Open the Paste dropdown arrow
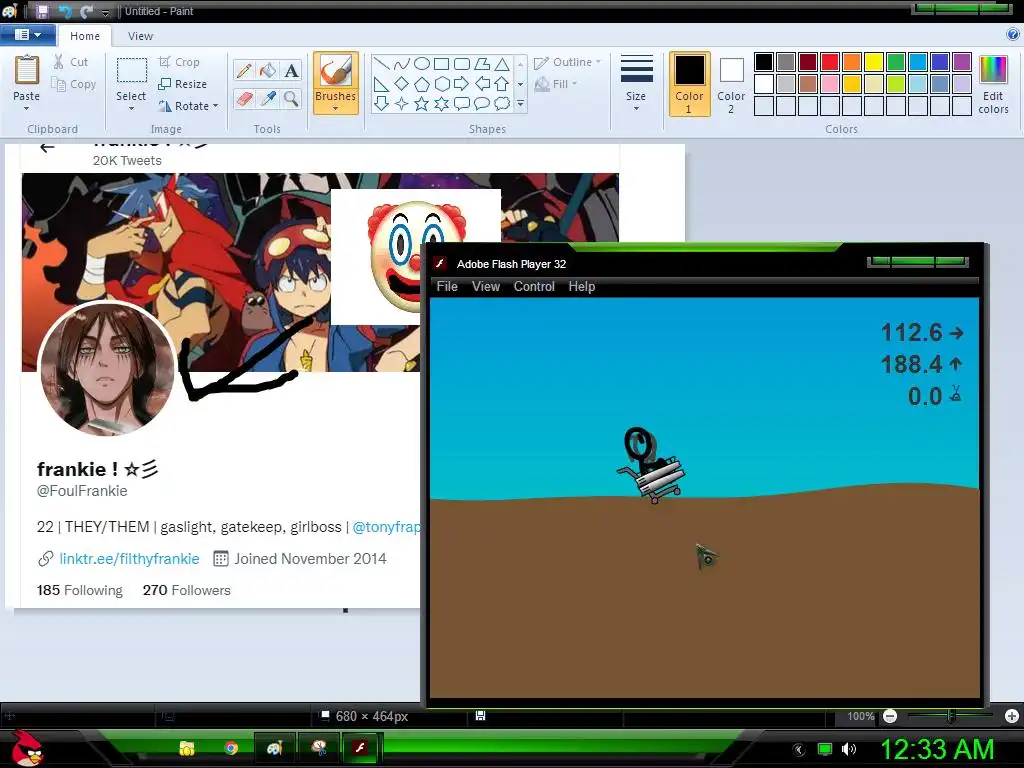 27,108
